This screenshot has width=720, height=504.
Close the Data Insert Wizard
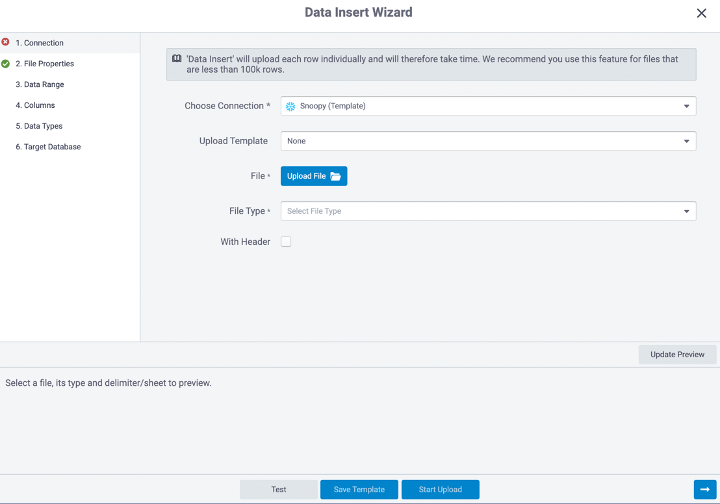pyautogui.click(x=701, y=13)
